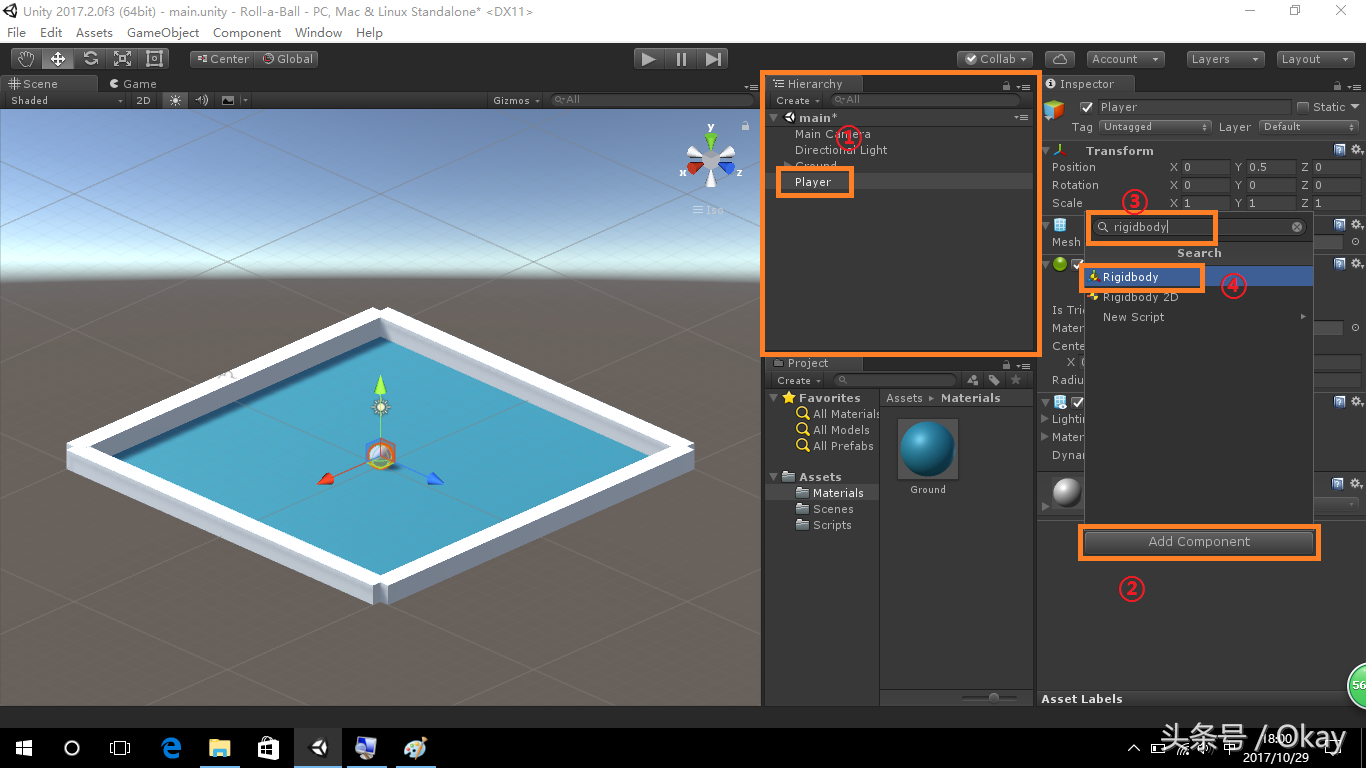
Task: Open the Windows Start menu
Action: coord(24,747)
